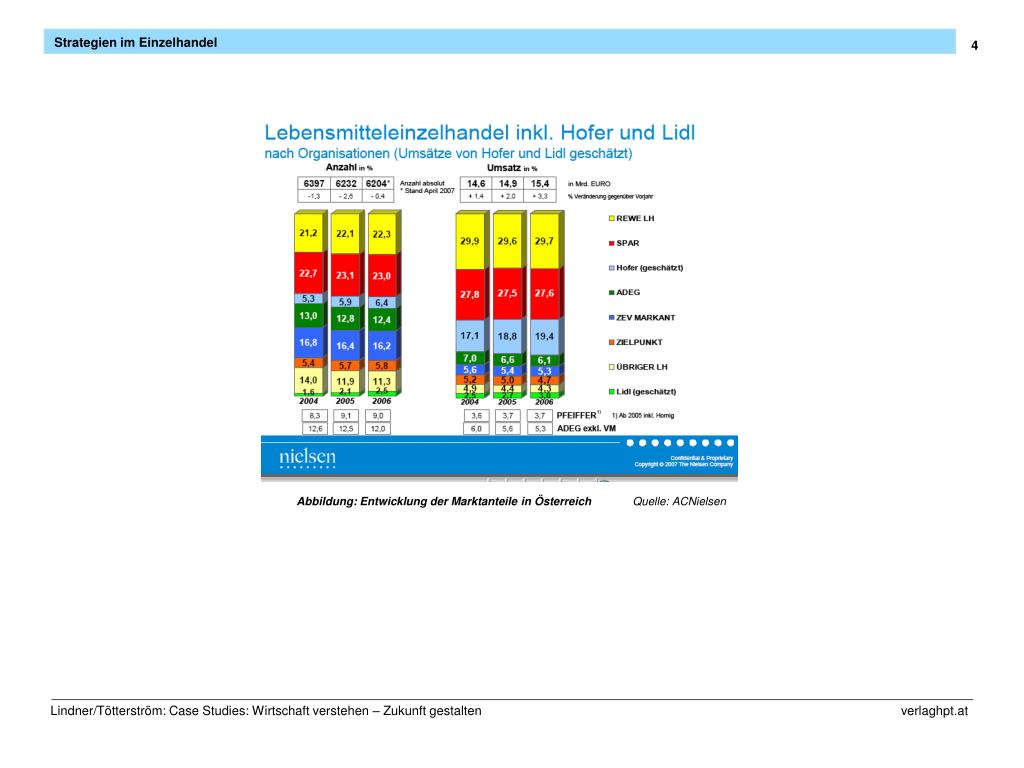Select the change cell '-1,3'
The image size is (1024, 768).
click(x=313, y=196)
